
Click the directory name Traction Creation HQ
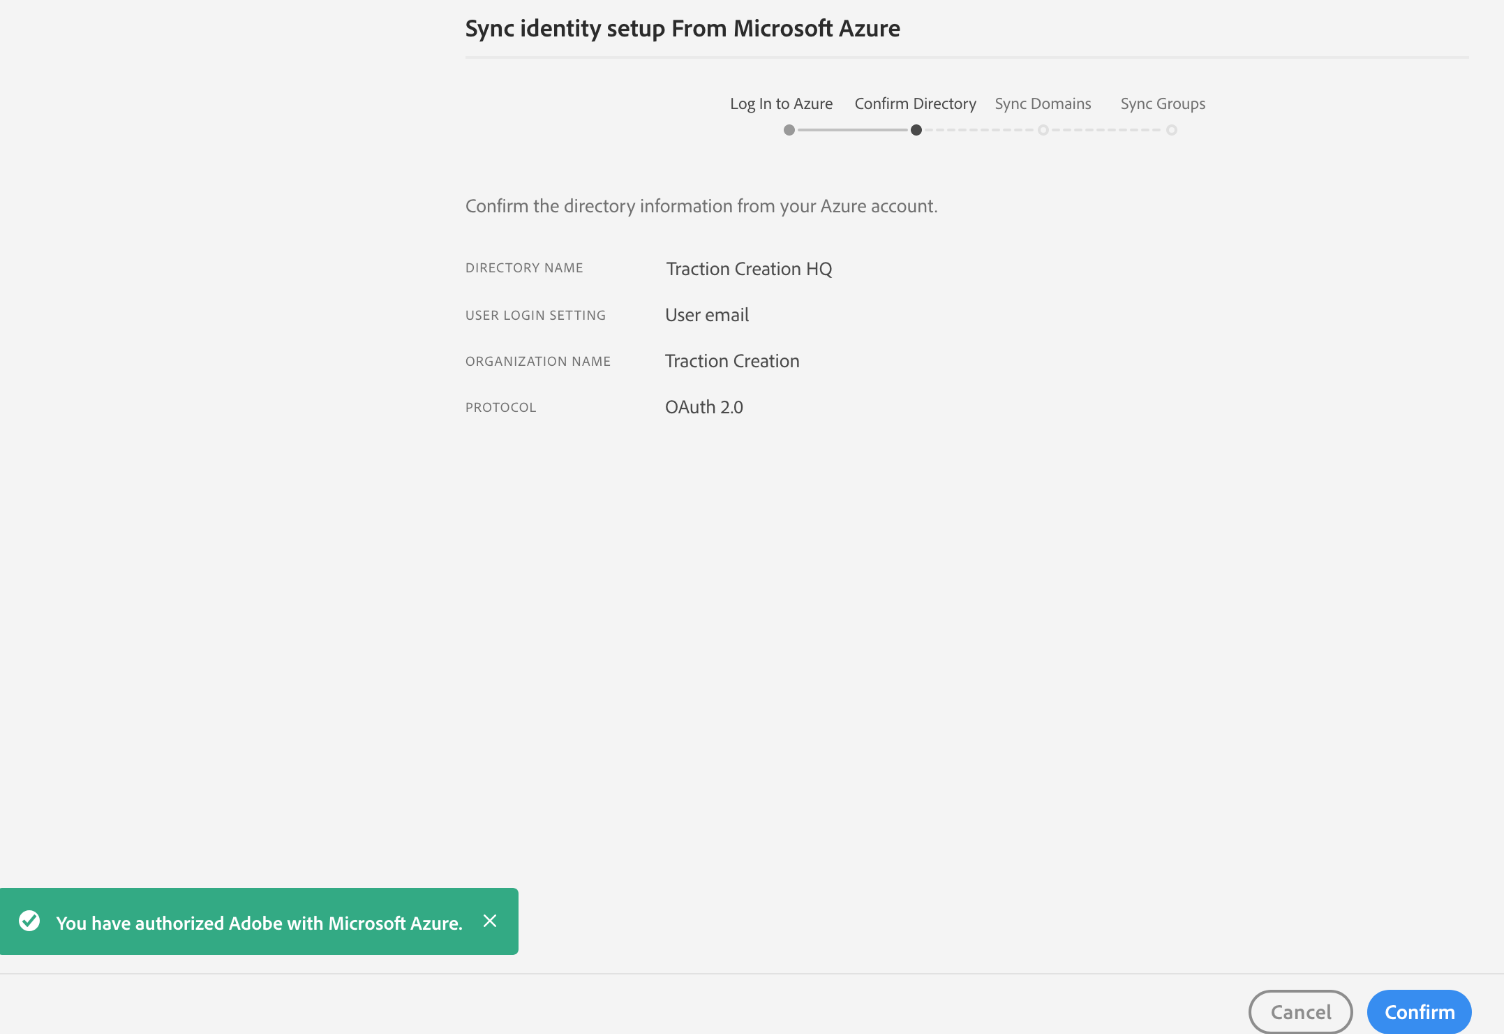tap(748, 268)
